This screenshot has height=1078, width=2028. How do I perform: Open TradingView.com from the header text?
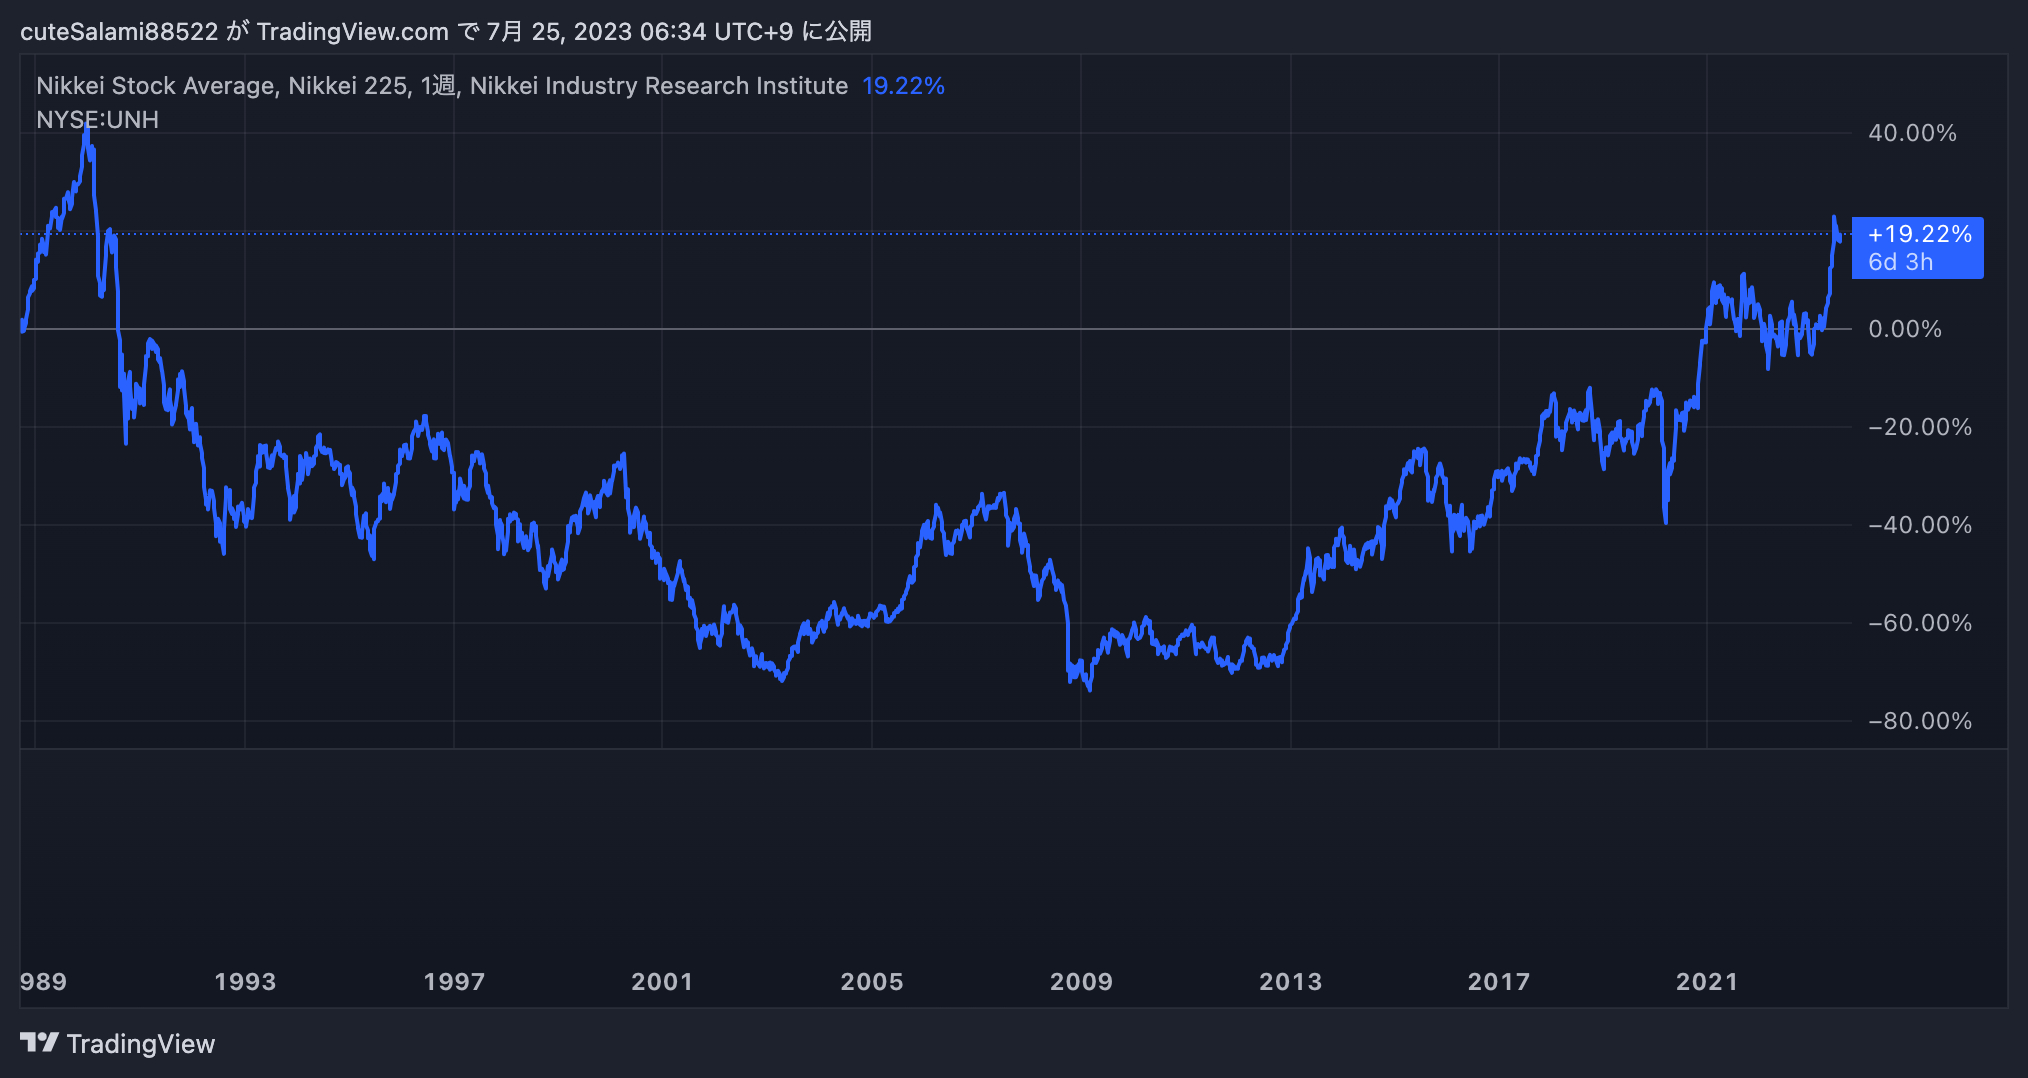tap(352, 30)
